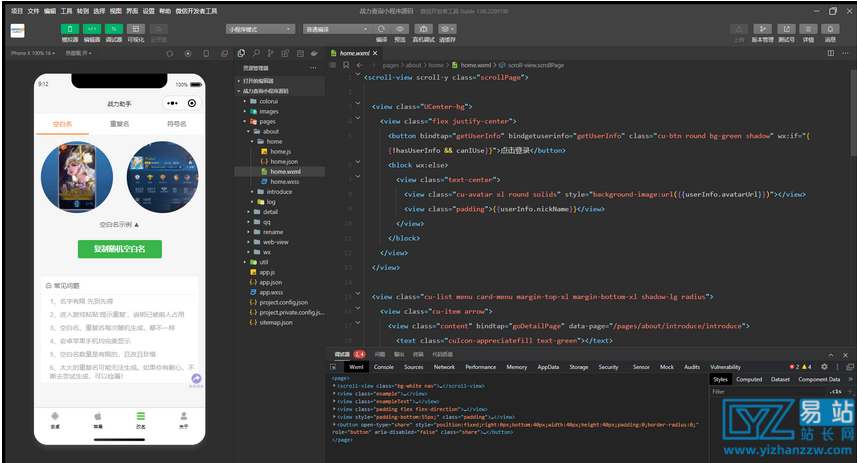Open the 小程序模式 mode dropdown
This screenshot has width=857, height=463.
click(x=259, y=30)
